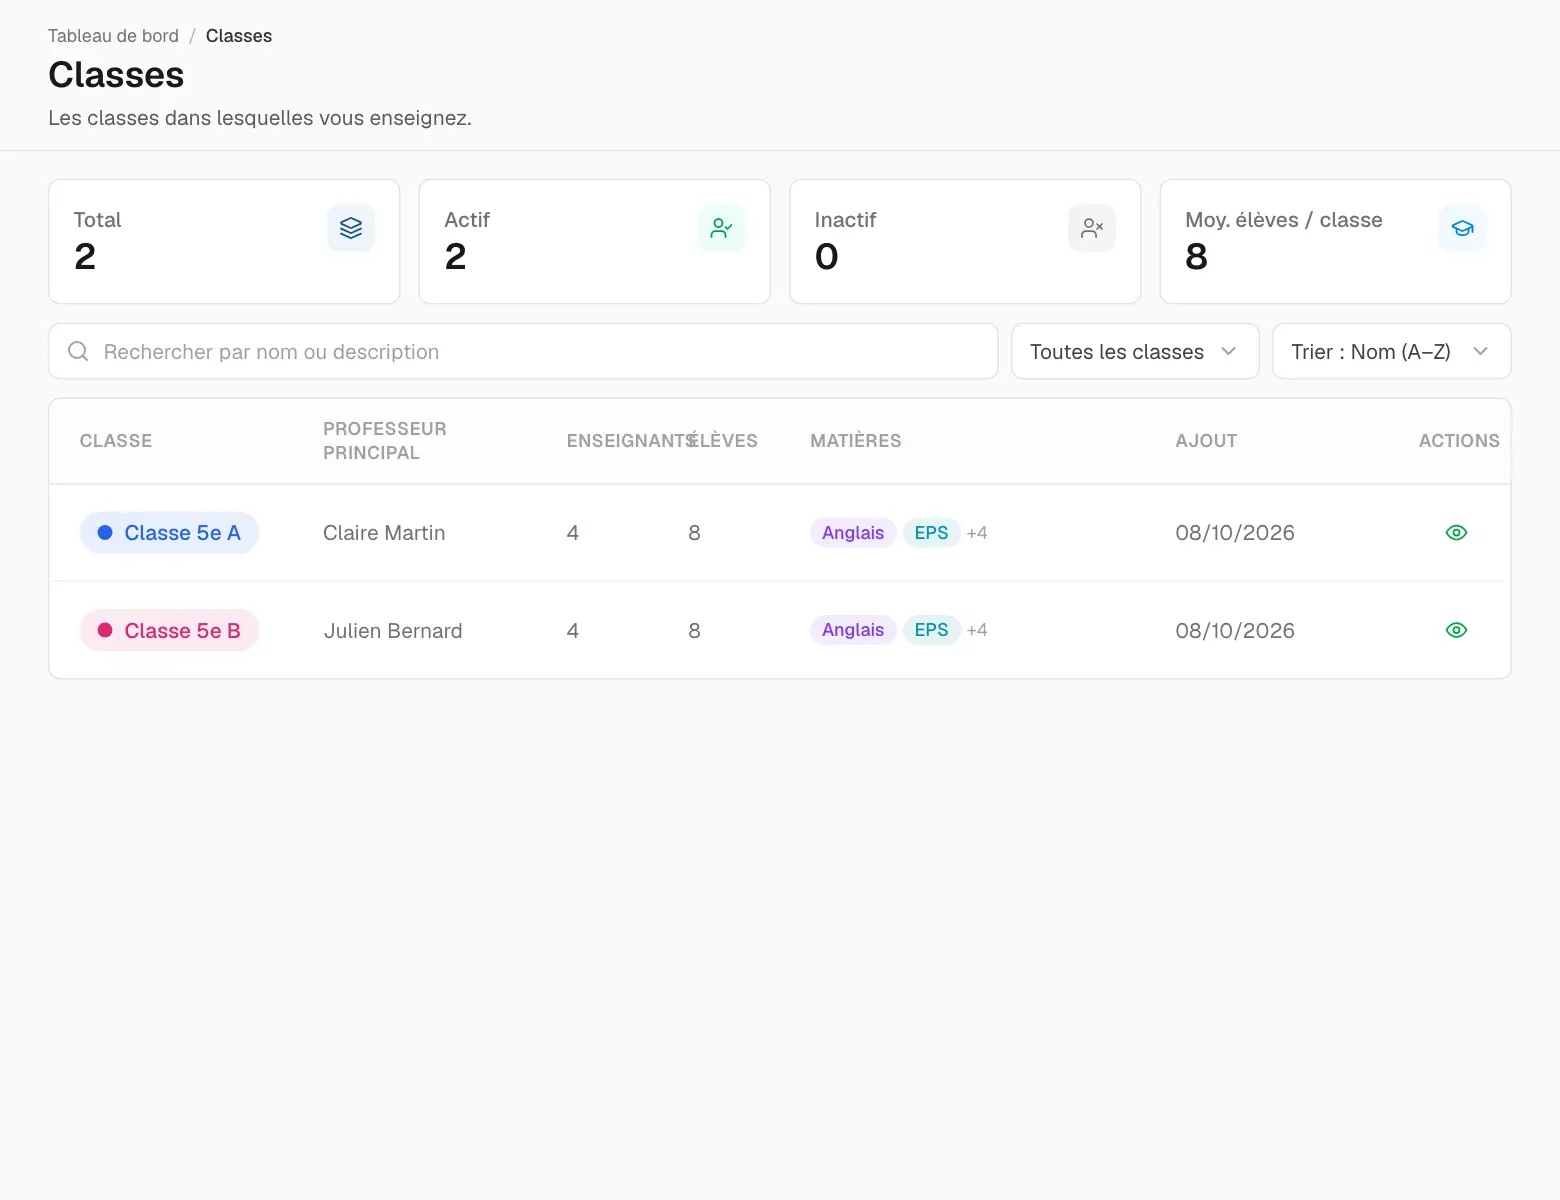The width and height of the screenshot is (1560, 1200).
Task: Open the Toutes les classes filter dropdown
Action: 1135,351
